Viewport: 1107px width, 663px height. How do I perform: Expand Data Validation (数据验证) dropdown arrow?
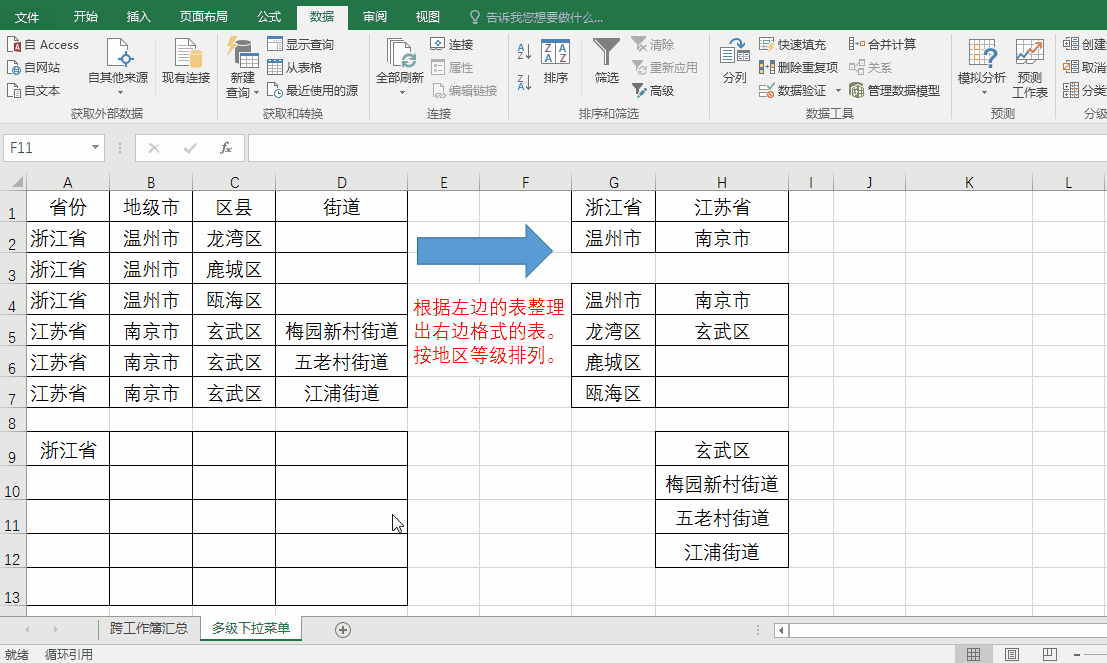point(838,90)
